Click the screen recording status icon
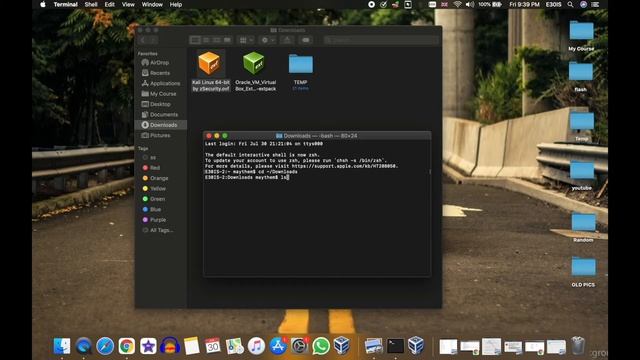Screen dimensions: 640x360 pos(371,4)
